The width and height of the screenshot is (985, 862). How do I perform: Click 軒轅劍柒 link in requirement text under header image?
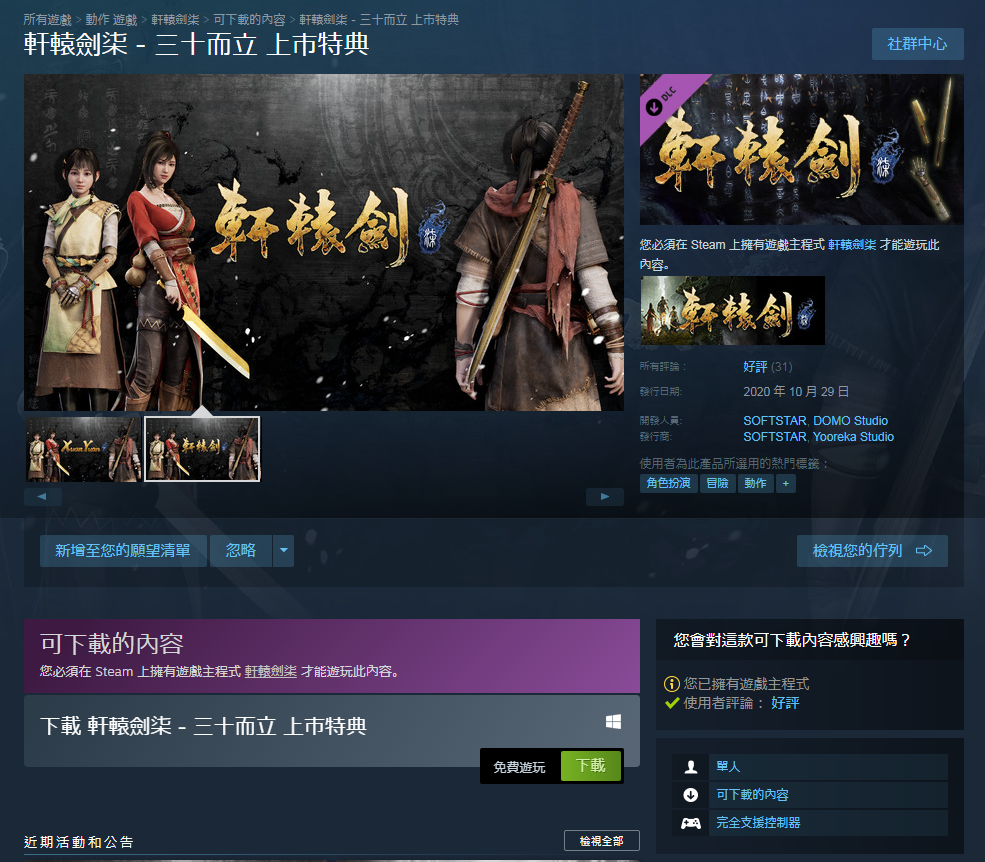click(852, 244)
